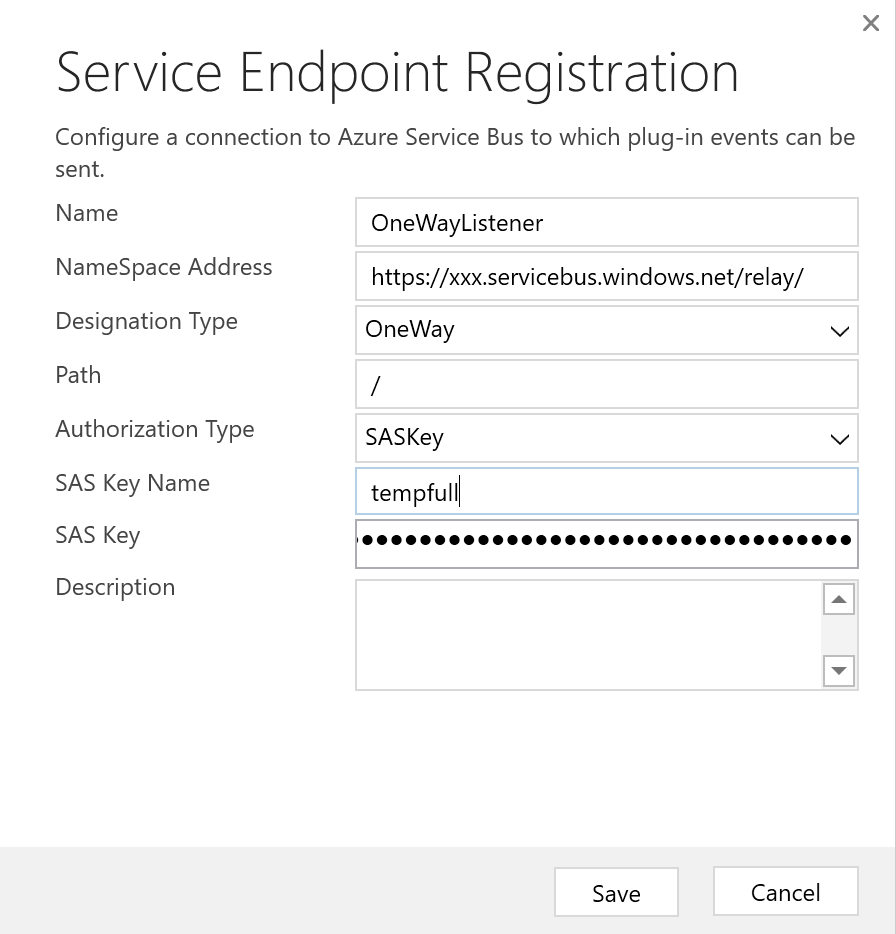This screenshot has width=896, height=934.
Task: Click the Path label
Action: click(x=78, y=376)
